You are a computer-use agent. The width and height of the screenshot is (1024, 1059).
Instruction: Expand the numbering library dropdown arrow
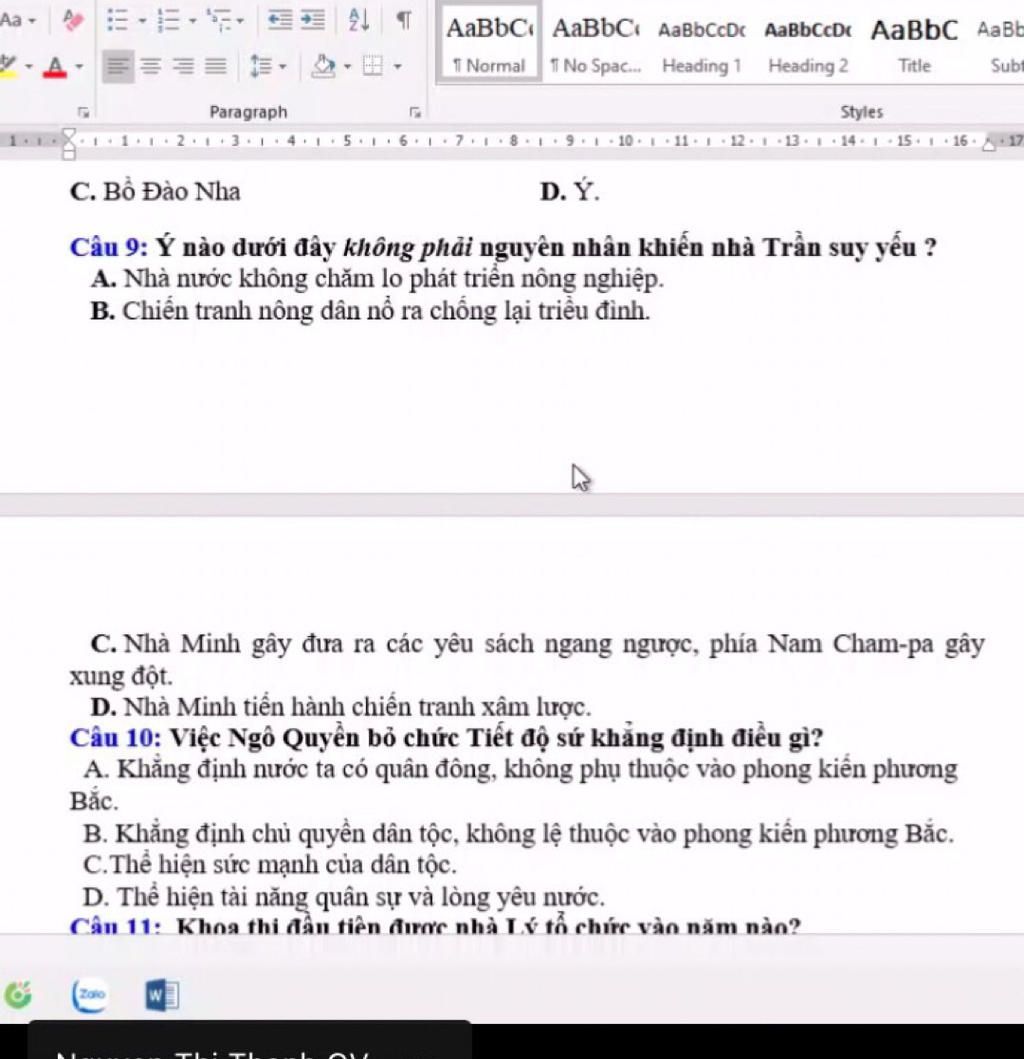[x=193, y=21]
